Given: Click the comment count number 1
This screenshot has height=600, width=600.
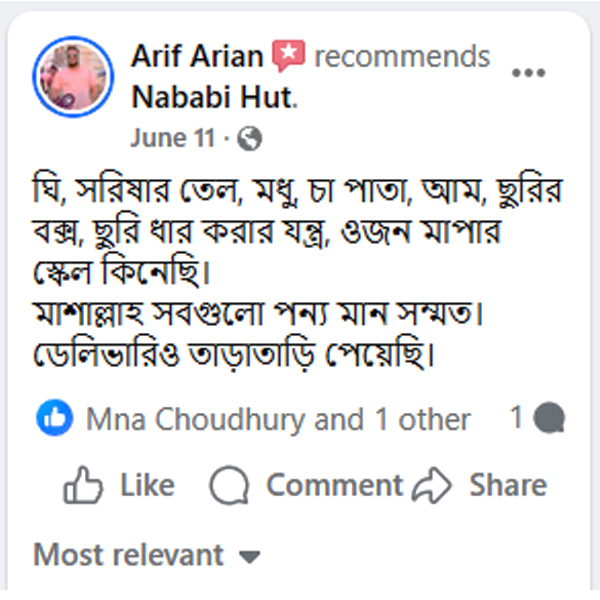Looking at the screenshot, I should tap(516, 418).
